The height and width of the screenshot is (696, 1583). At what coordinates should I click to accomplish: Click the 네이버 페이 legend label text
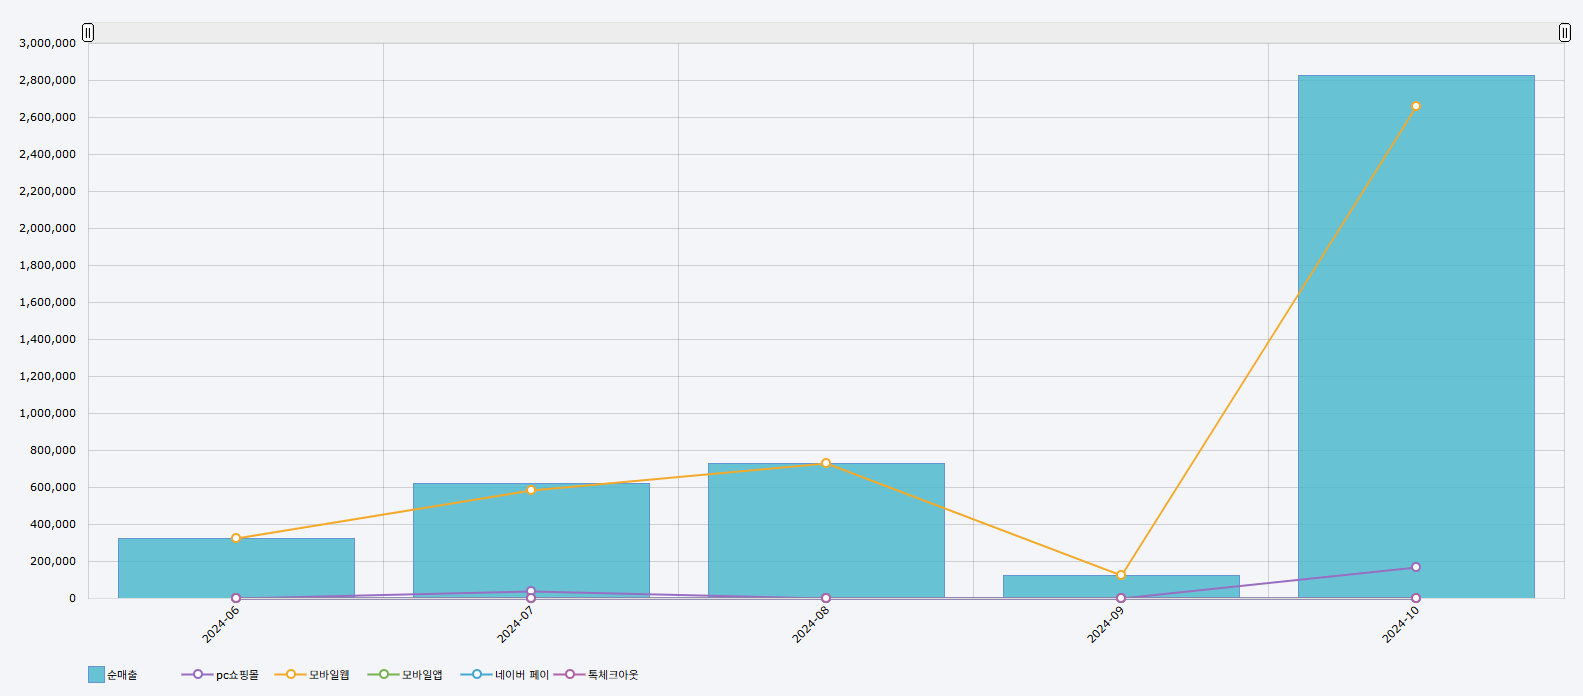[x=522, y=675]
